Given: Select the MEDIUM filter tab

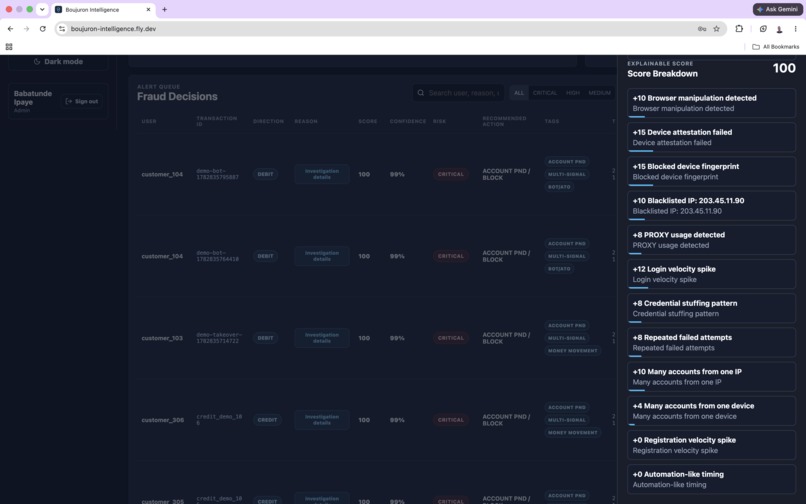Looking at the screenshot, I should [599, 93].
